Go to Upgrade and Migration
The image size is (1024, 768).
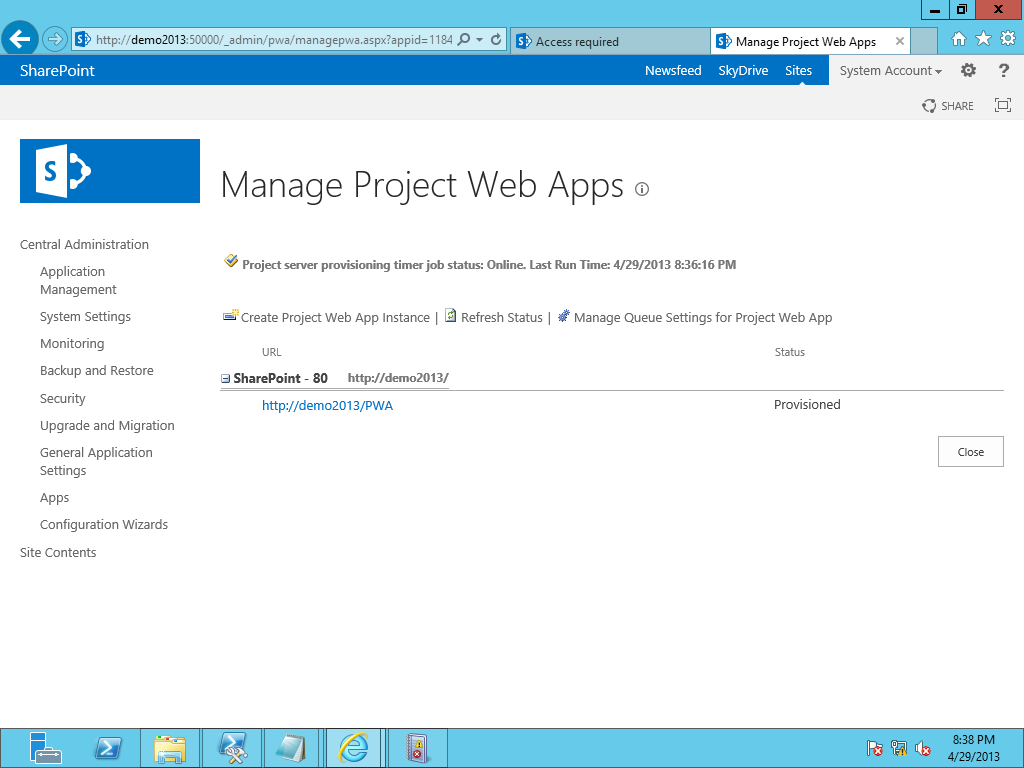(107, 426)
